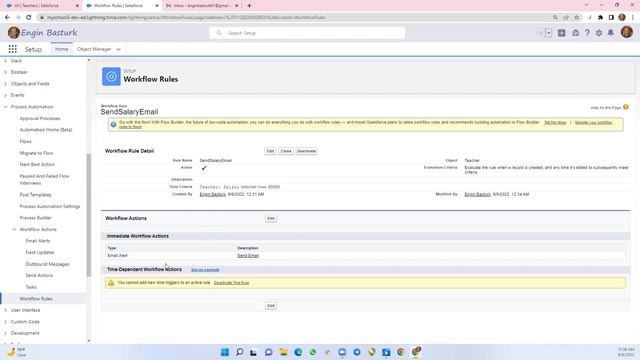The width and height of the screenshot is (640, 360).
Task: Click the Deactivate button
Action: [307, 151]
